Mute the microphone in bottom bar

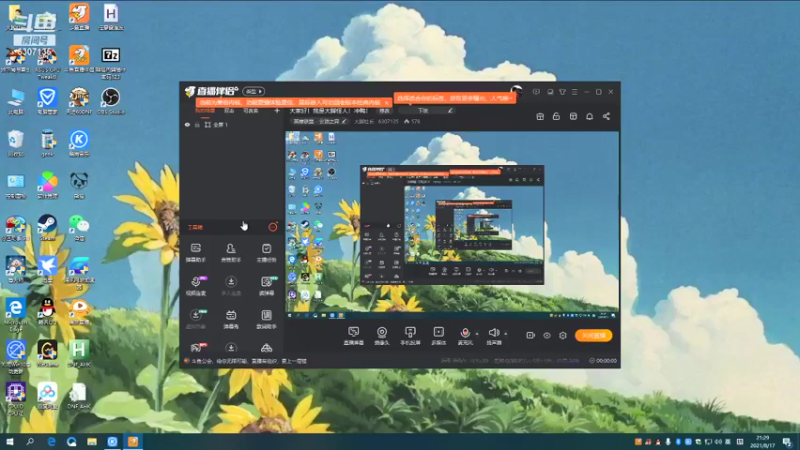point(465,333)
